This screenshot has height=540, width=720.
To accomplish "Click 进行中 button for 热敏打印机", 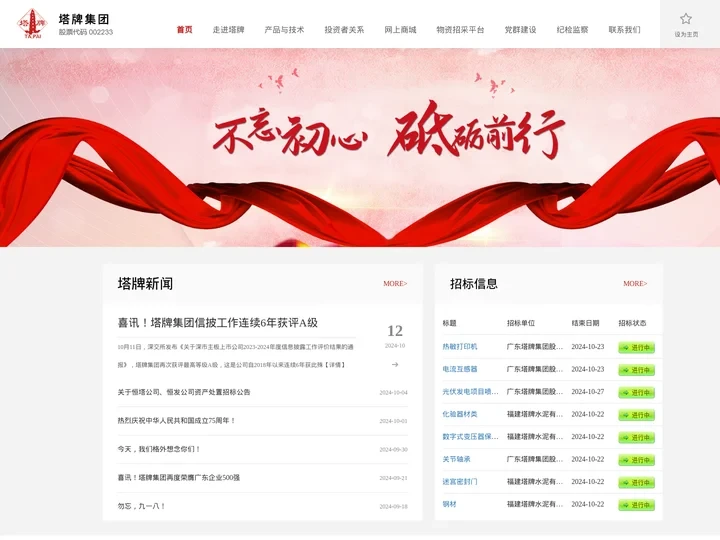I will click(636, 348).
